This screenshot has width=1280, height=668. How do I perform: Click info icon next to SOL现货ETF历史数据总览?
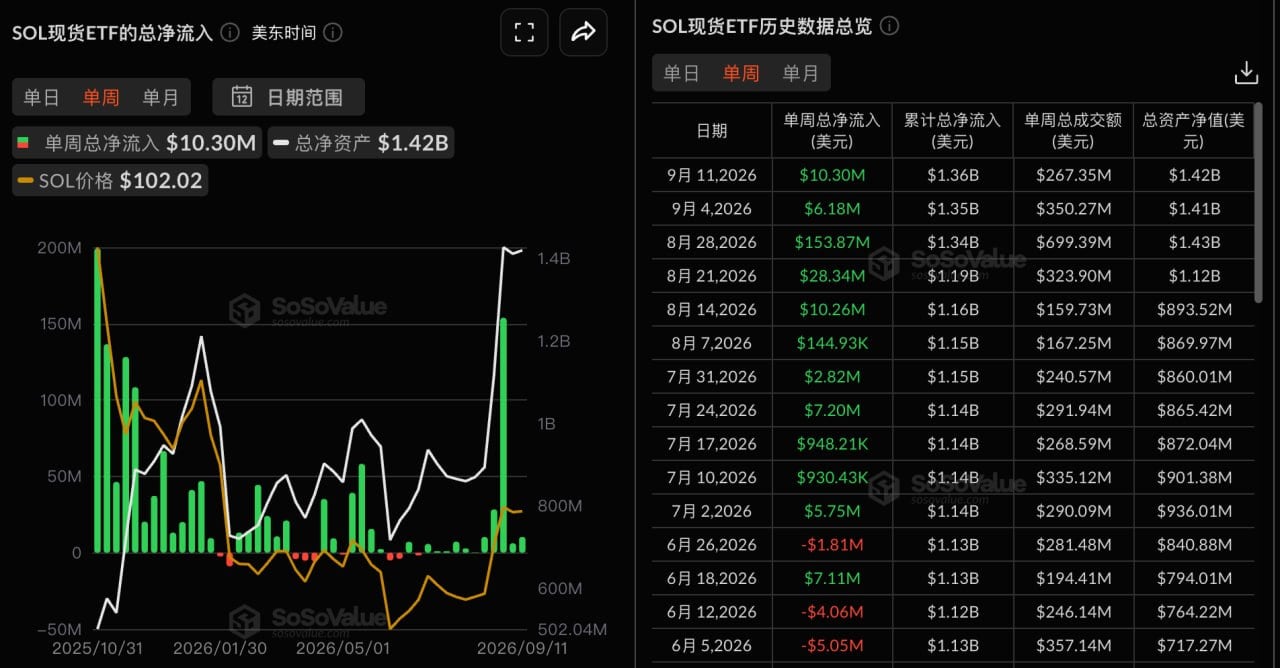pos(889,26)
